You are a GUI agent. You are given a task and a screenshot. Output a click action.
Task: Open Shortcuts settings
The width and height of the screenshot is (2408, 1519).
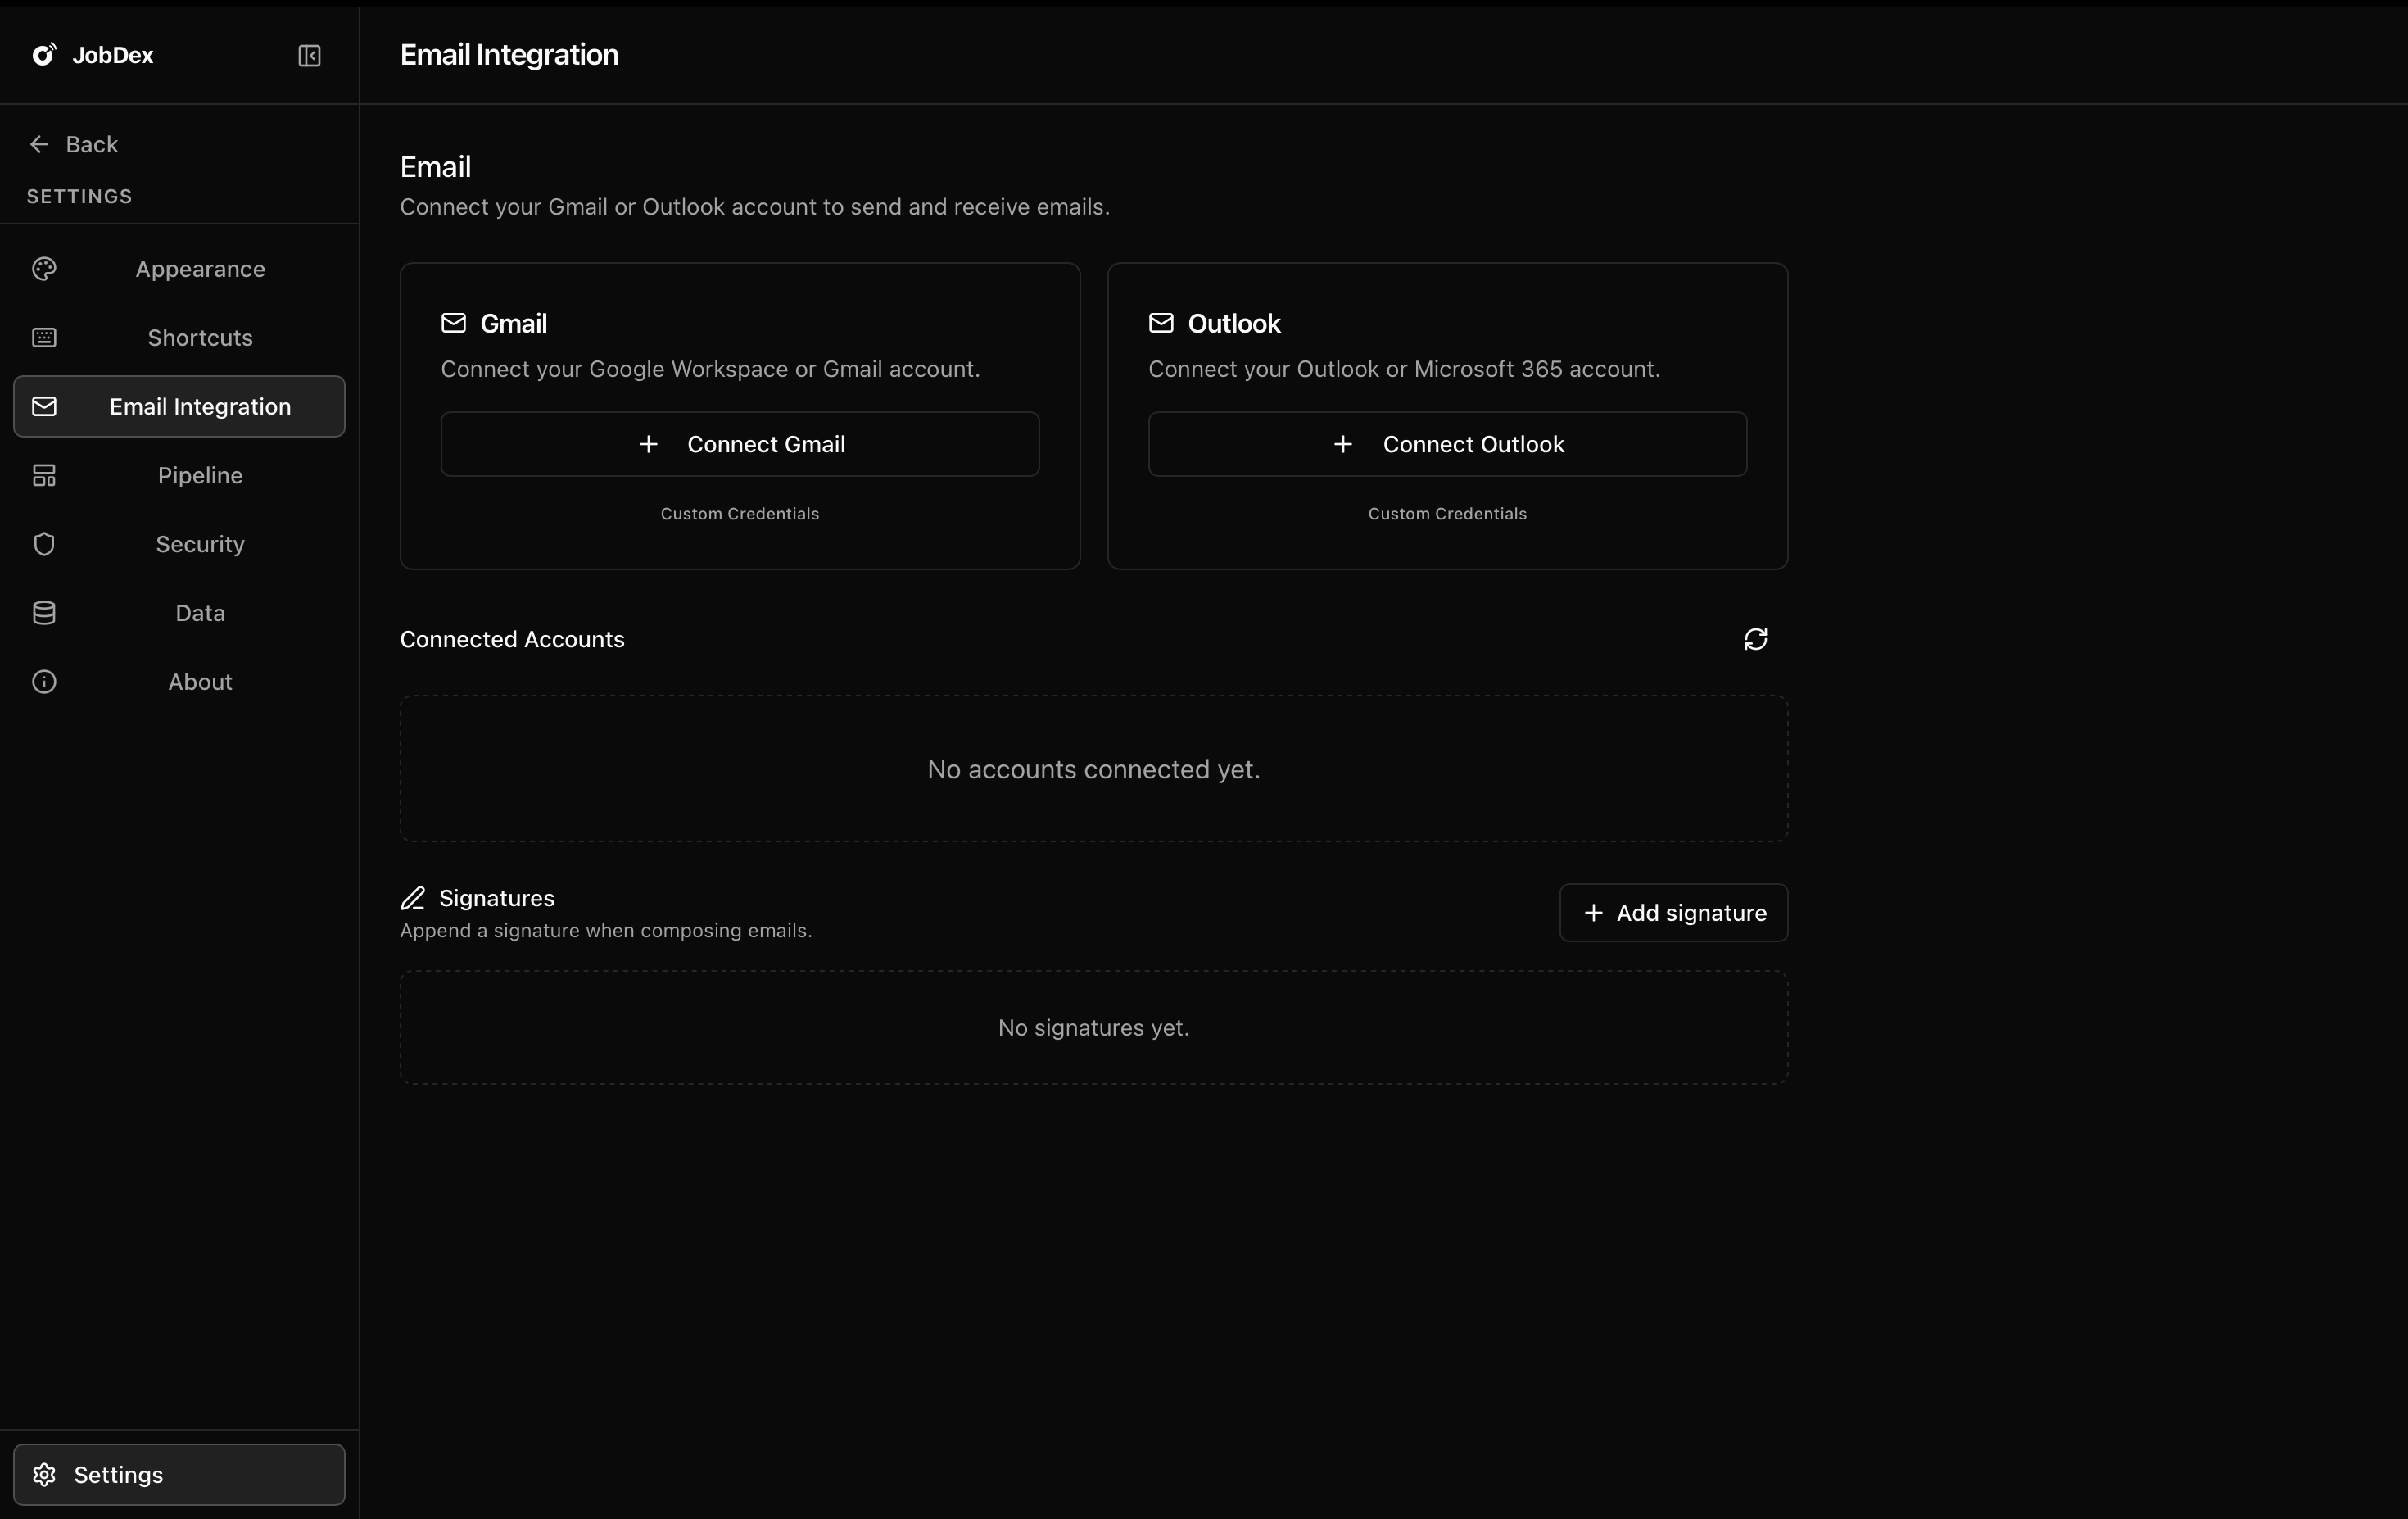(179, 338)
